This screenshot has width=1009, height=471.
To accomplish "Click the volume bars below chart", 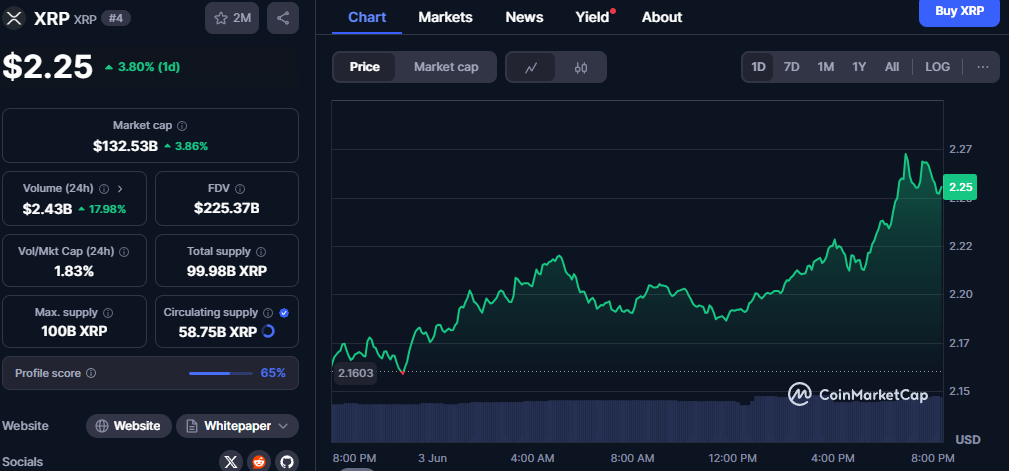I will click(x=637, y=420).
